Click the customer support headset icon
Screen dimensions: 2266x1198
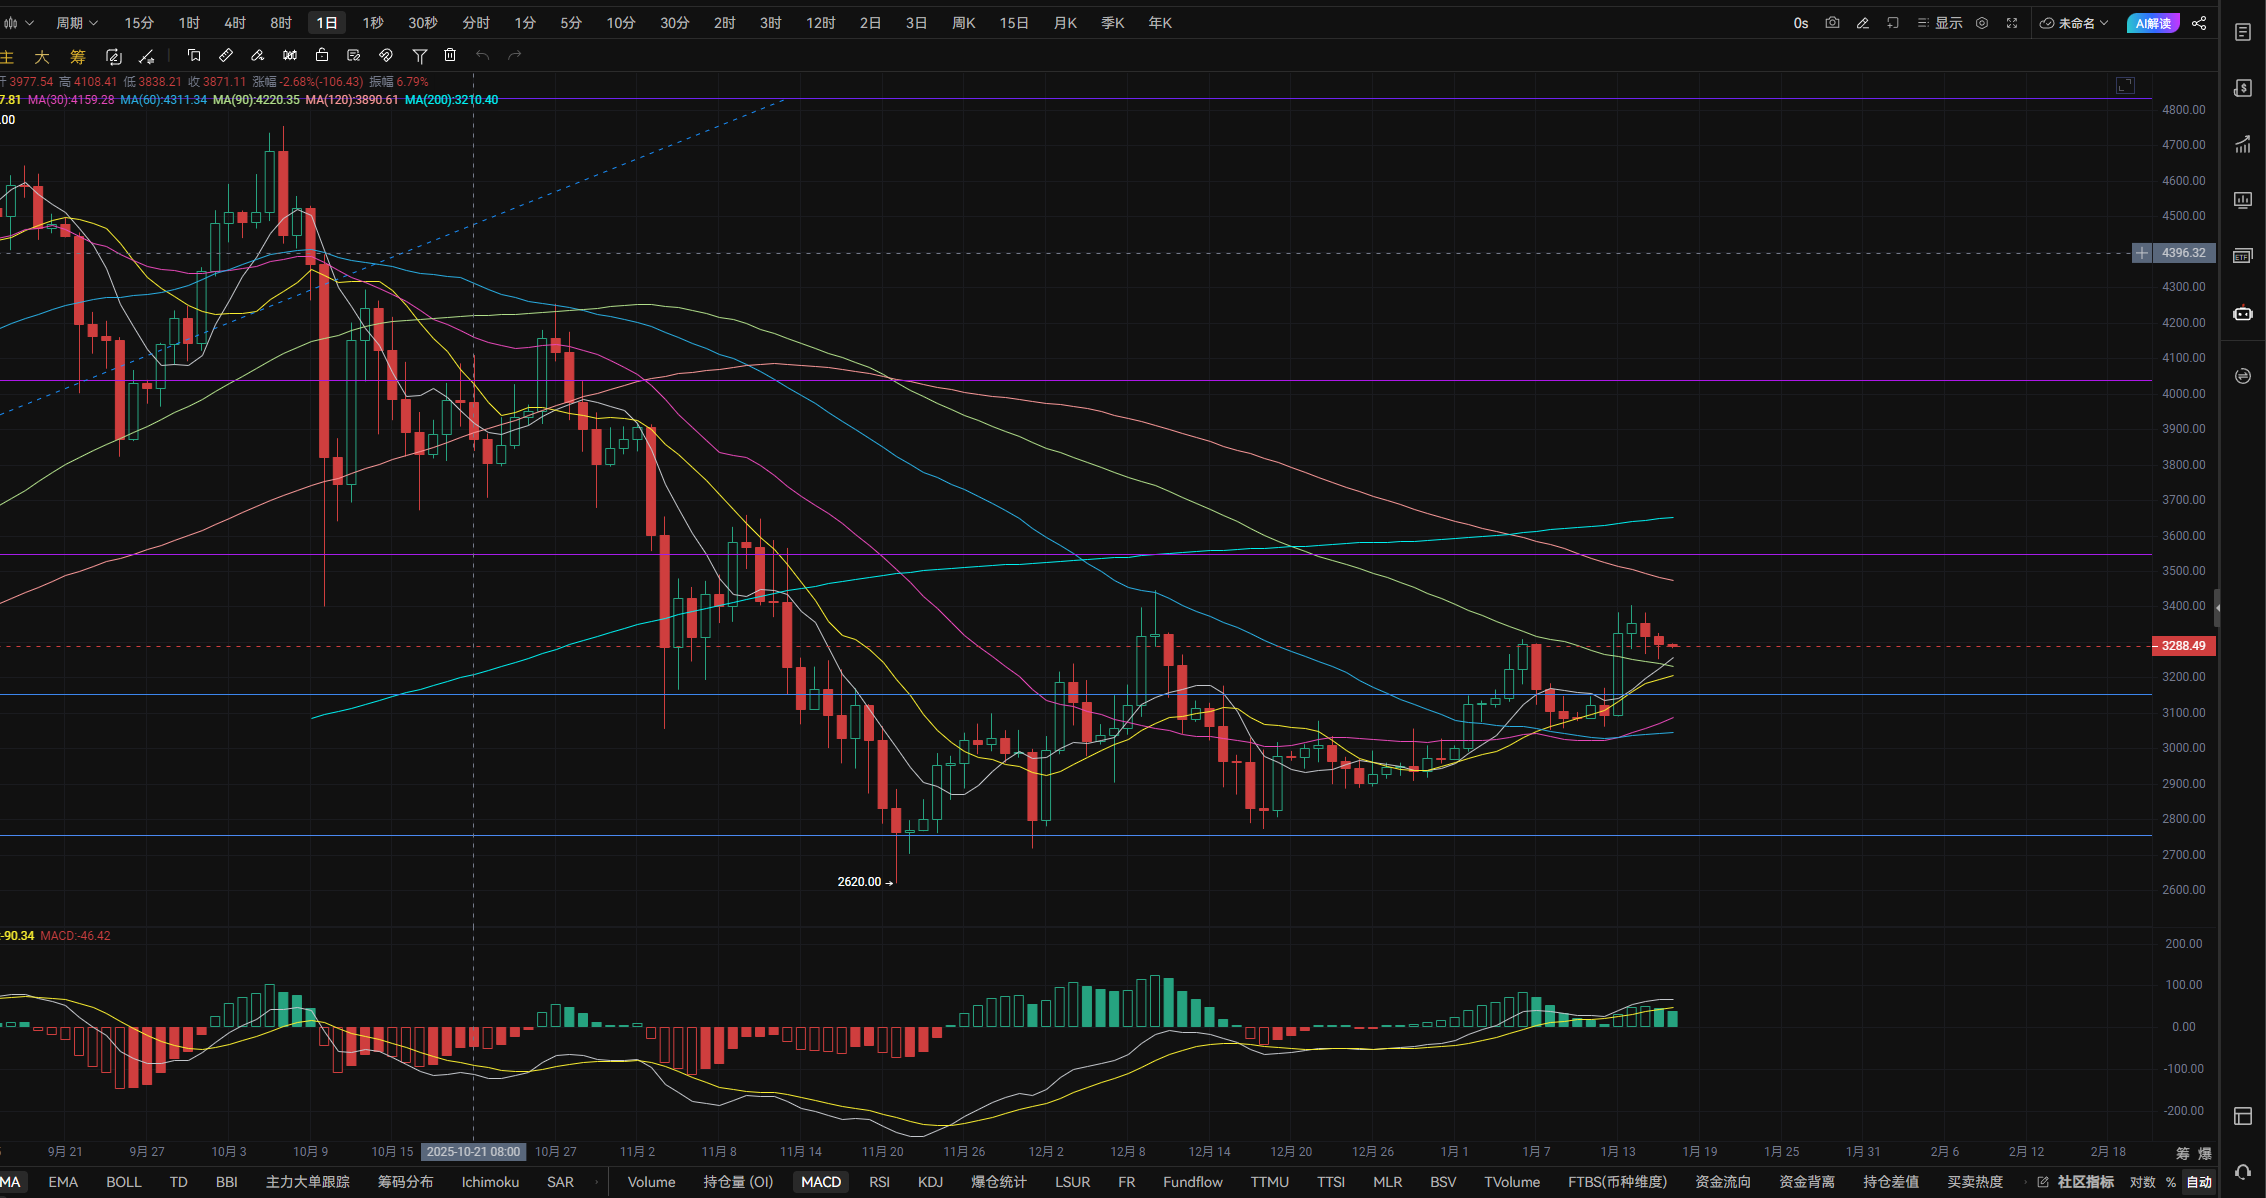click(2243, 1172)
